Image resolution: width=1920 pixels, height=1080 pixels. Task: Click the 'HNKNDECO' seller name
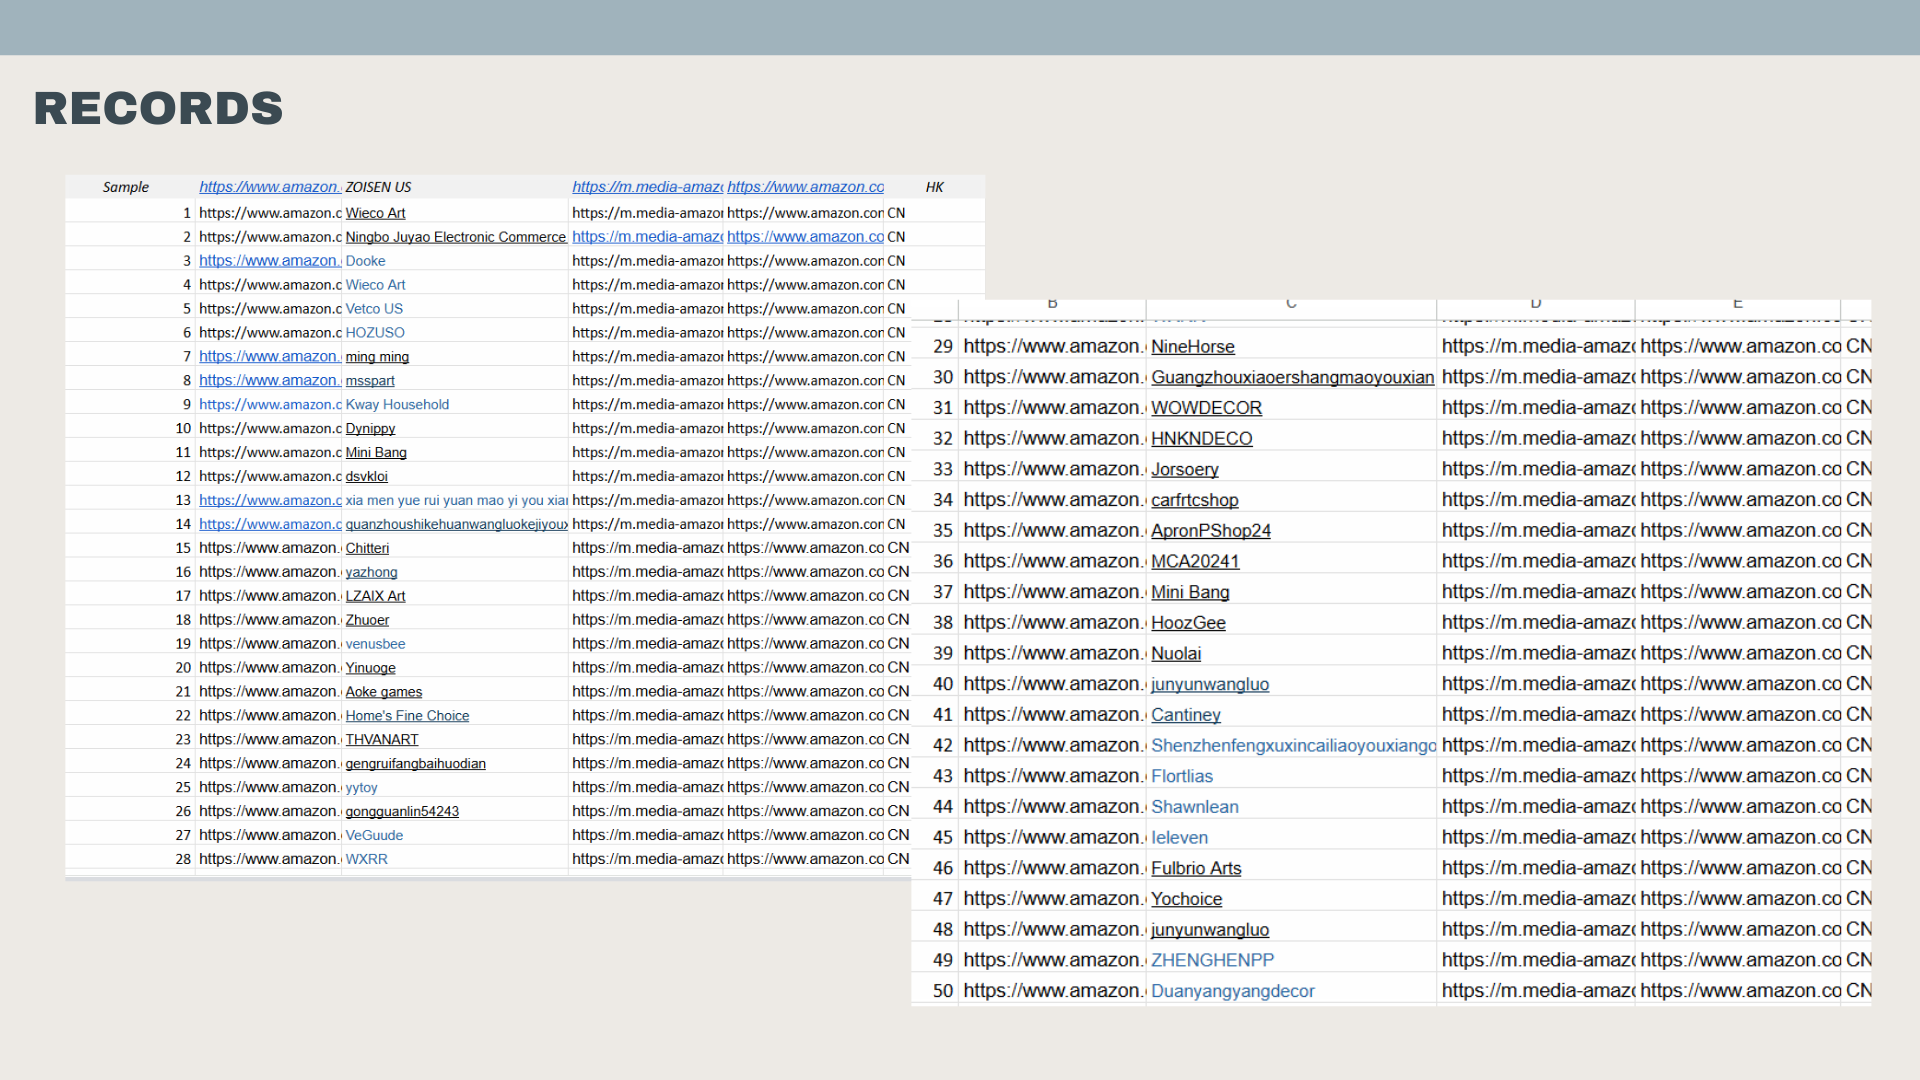click(x=1201, y=439)
